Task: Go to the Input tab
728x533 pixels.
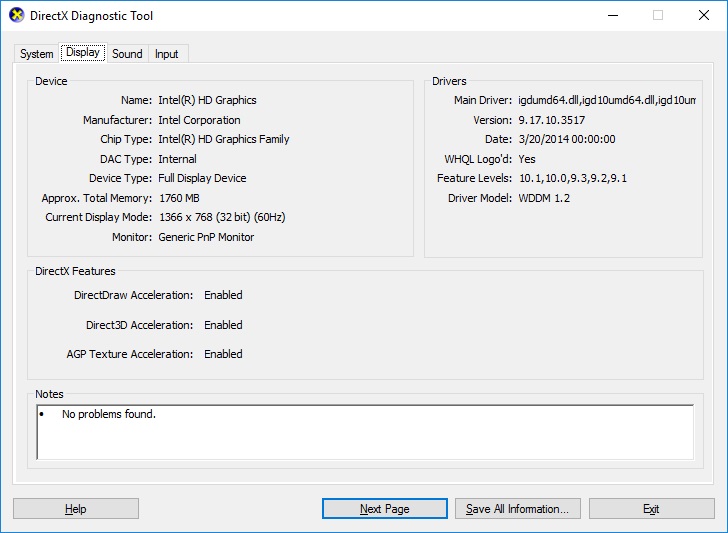Action: coord(166,54)
